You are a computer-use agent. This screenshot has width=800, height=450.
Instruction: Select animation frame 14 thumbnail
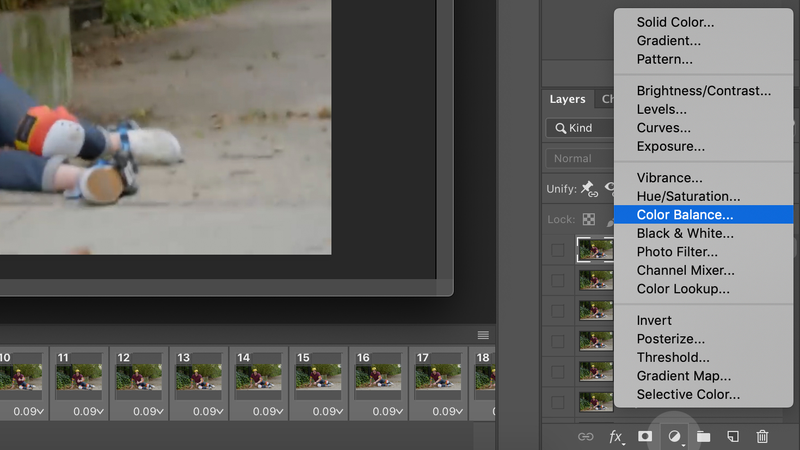(258, 377)
